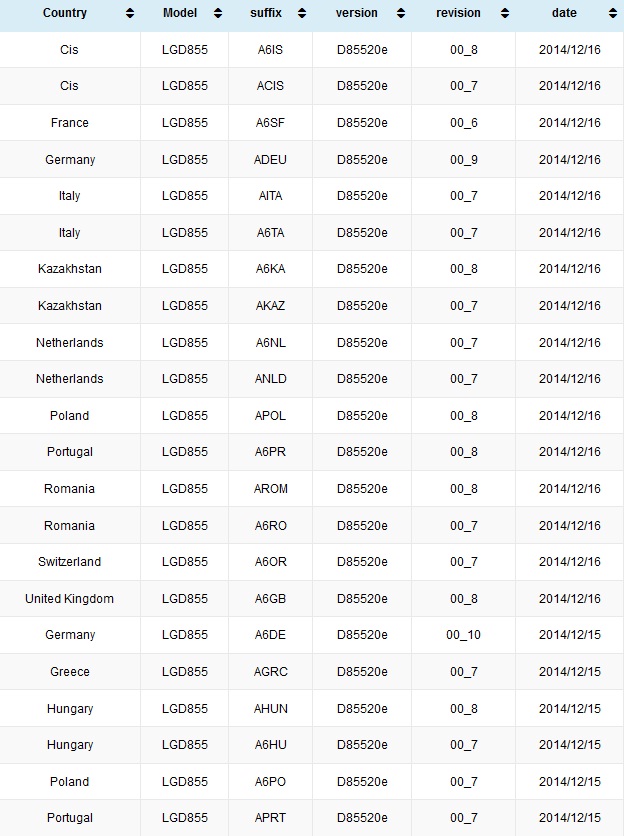Click the AHUN suffix cell for Hungary
624x836 pixels.
270,708
